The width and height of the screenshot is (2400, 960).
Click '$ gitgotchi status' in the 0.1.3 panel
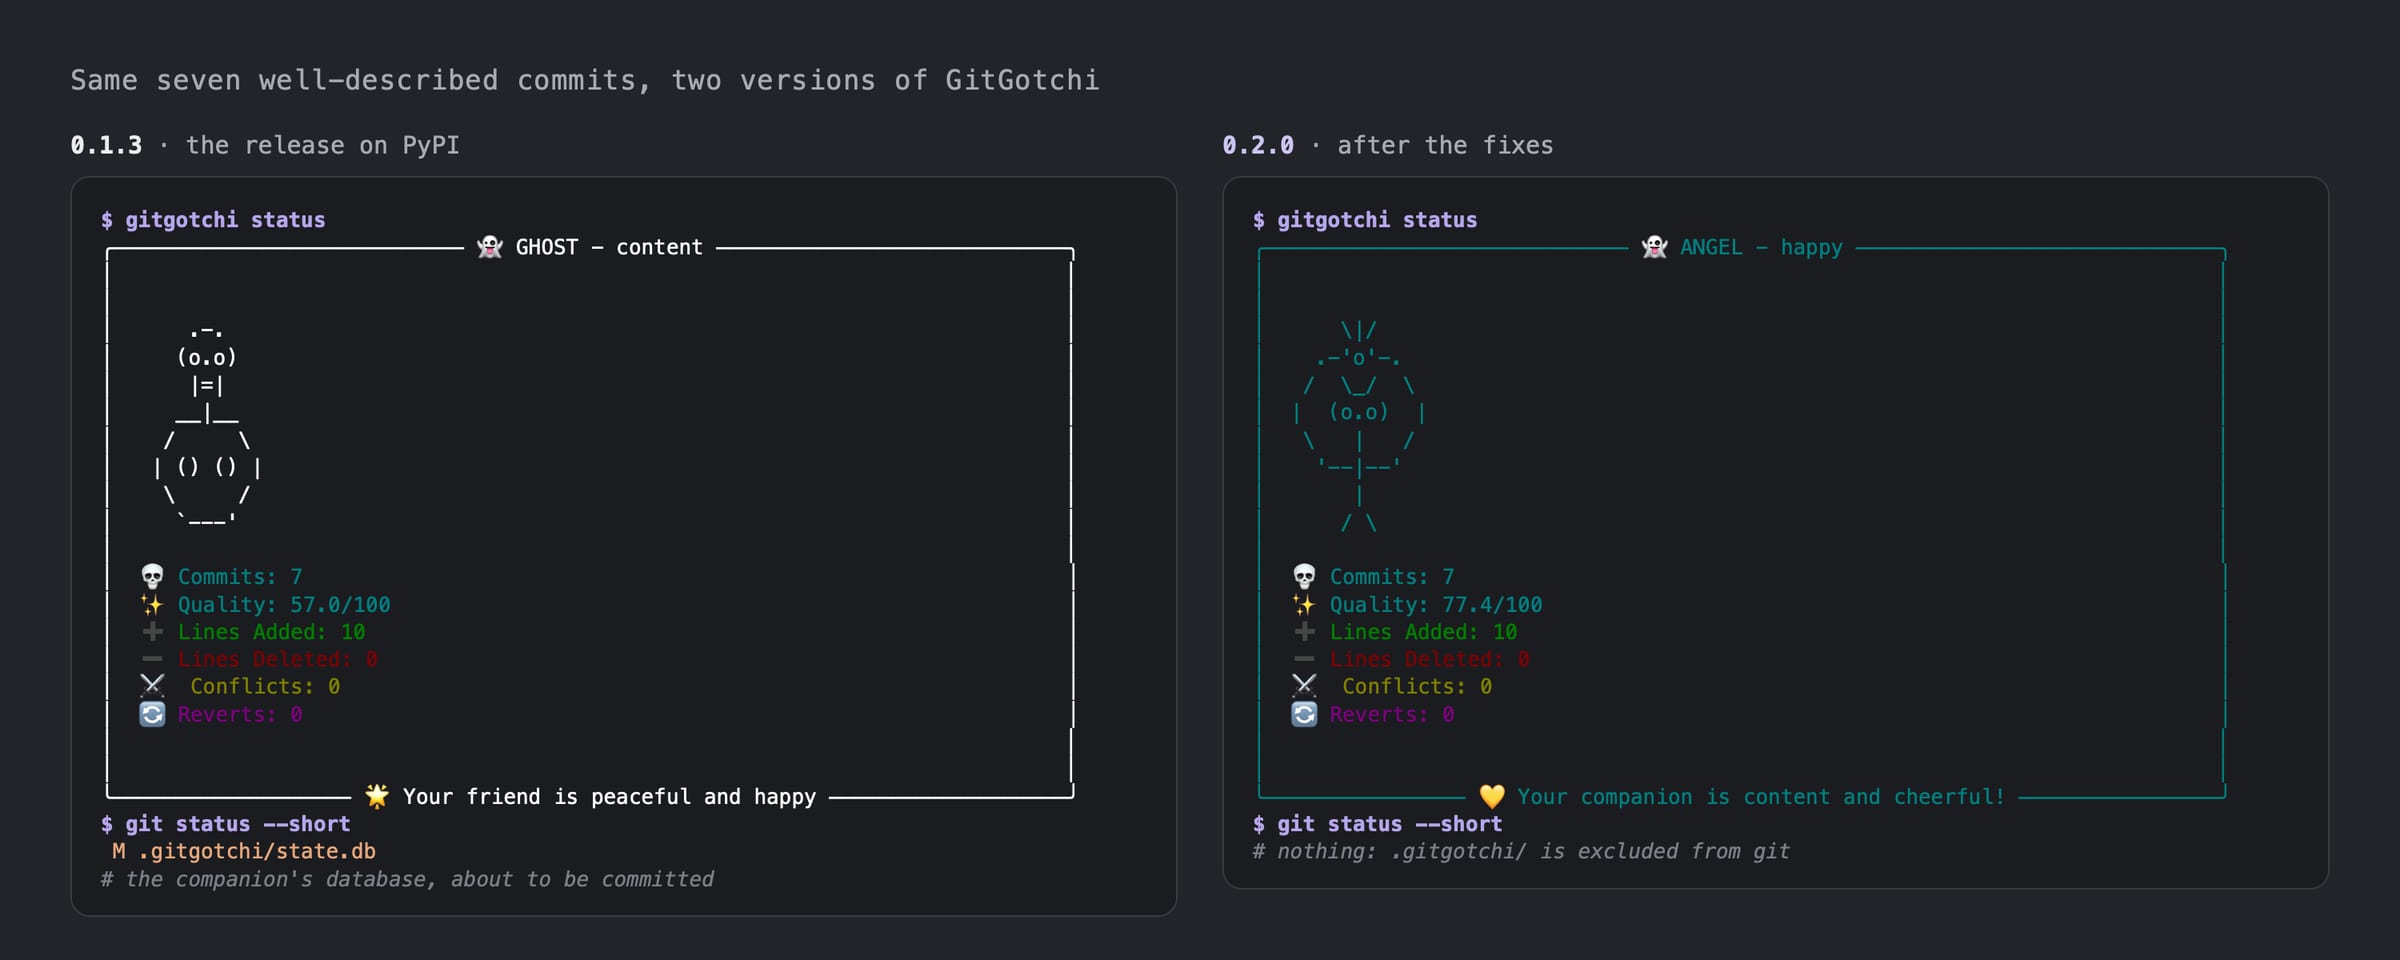pos(213,220)
